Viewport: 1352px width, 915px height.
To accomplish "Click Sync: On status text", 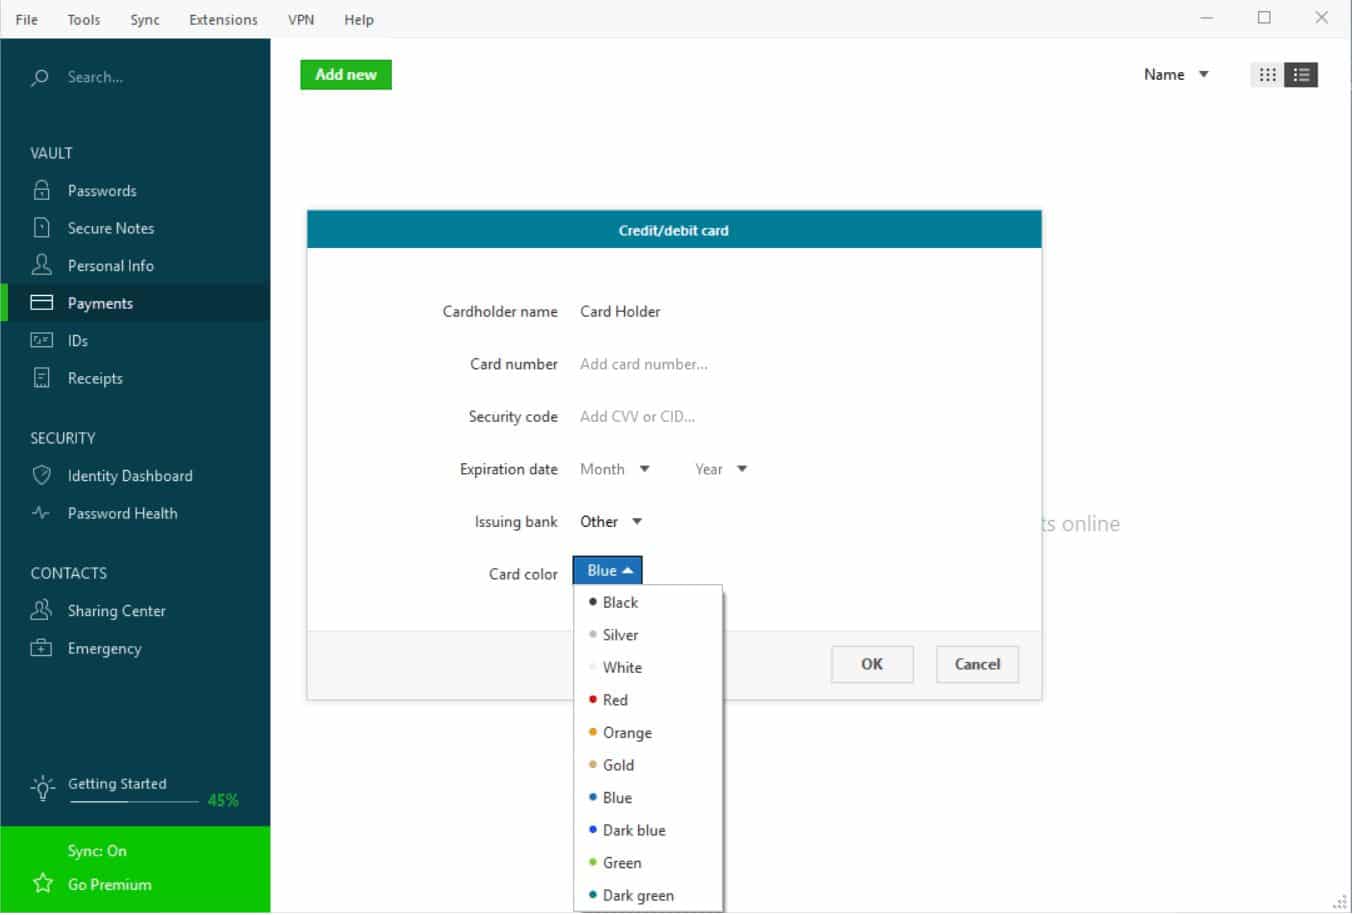I will point(97,851).
